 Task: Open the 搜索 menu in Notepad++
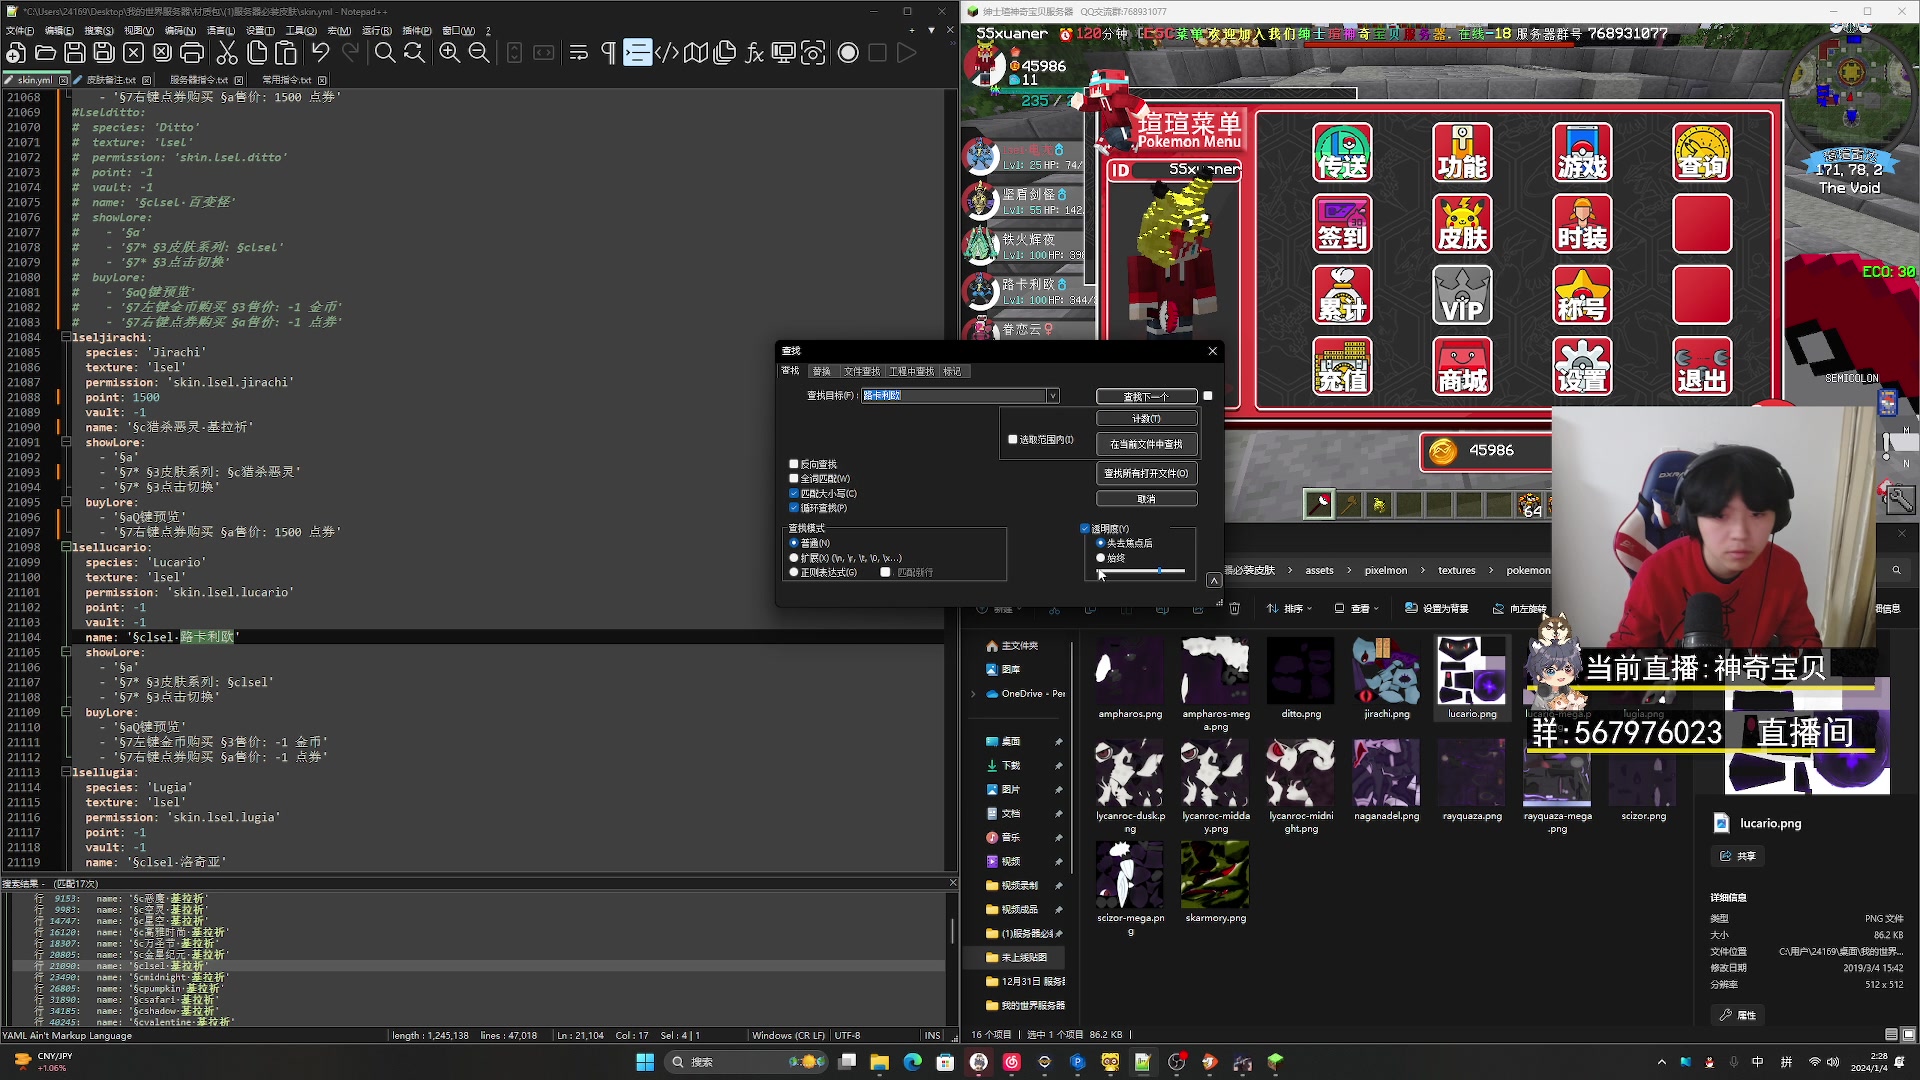[x=99, y=31]
